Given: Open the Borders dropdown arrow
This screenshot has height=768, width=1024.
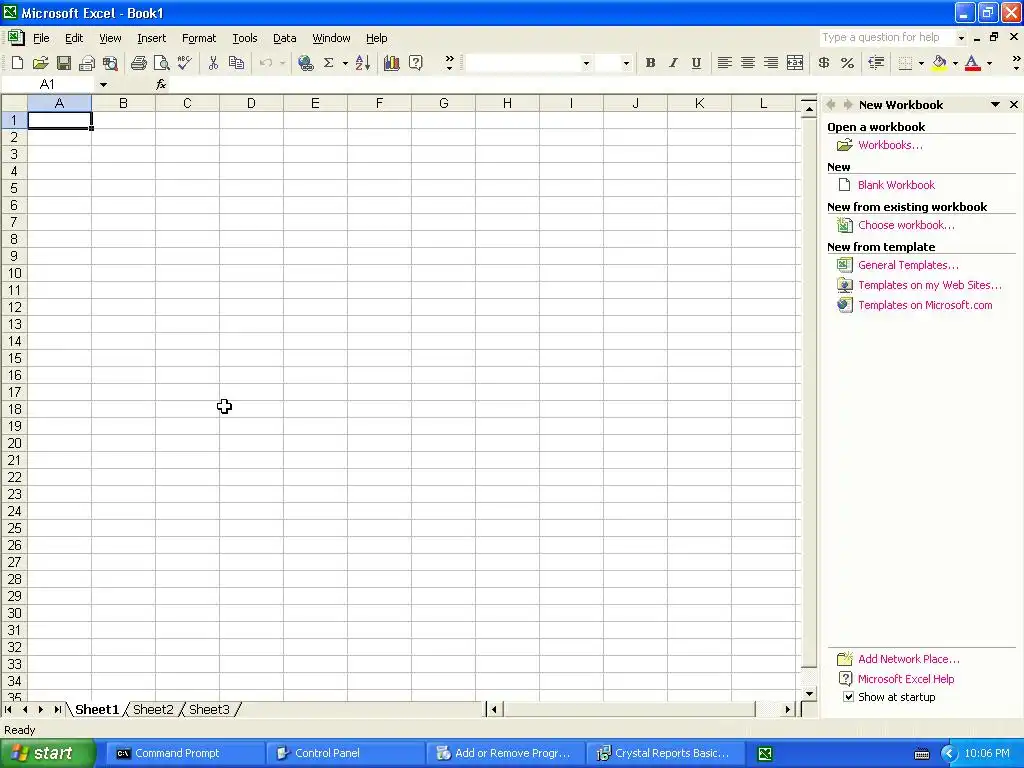Looking at the screenshot, I should pyautogui.click(x=921, y=63).
